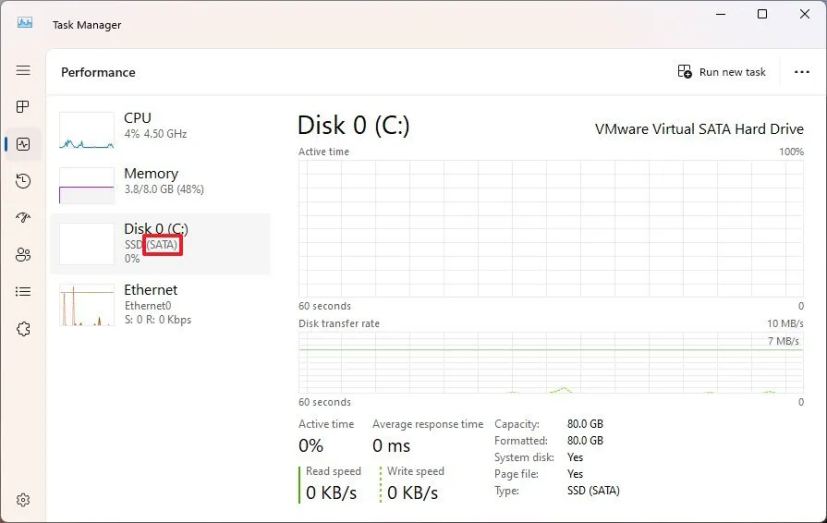
Task: Go to the Processes page icon
Action: tap(23, 107)
